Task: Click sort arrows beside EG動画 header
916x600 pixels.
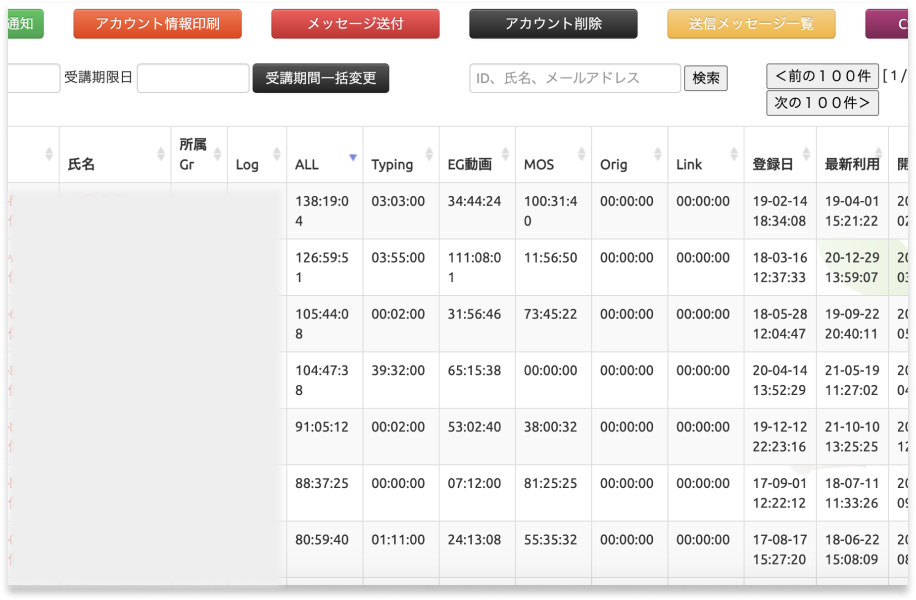Action: pyautogui.click(x=505, y=154)
